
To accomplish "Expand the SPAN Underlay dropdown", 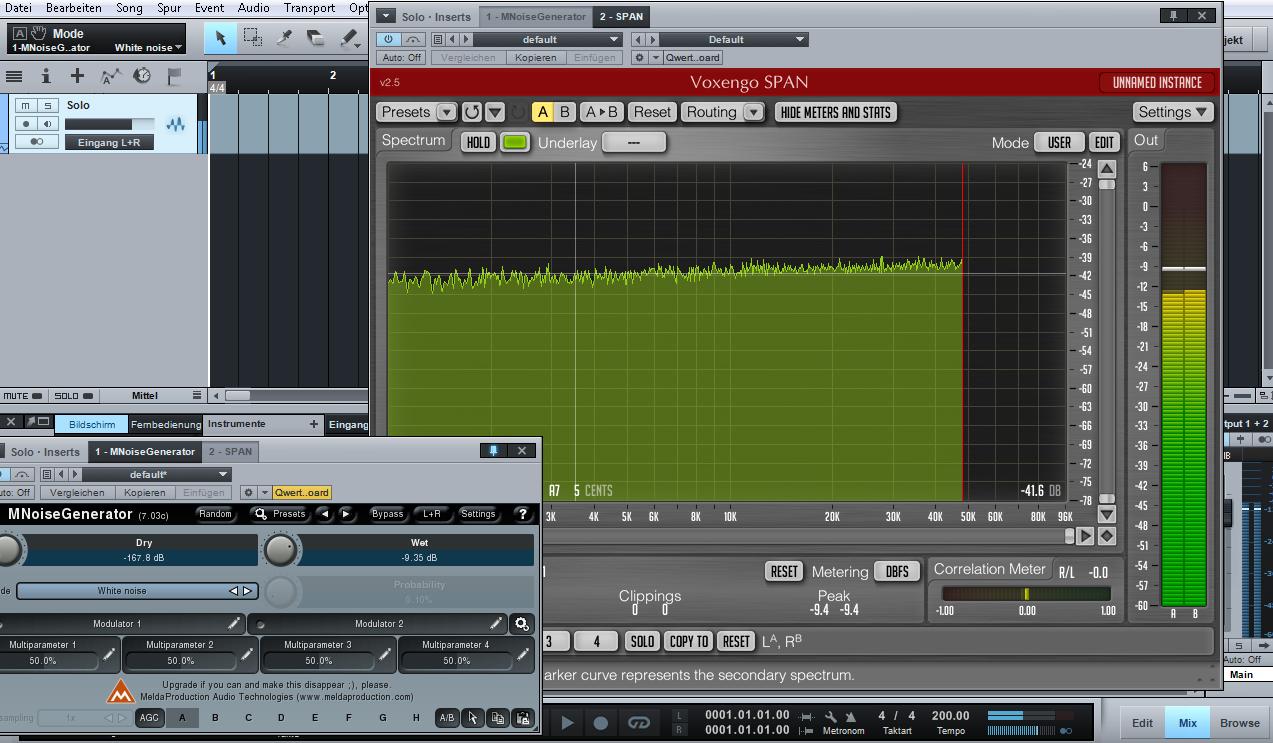I will 634,142.
